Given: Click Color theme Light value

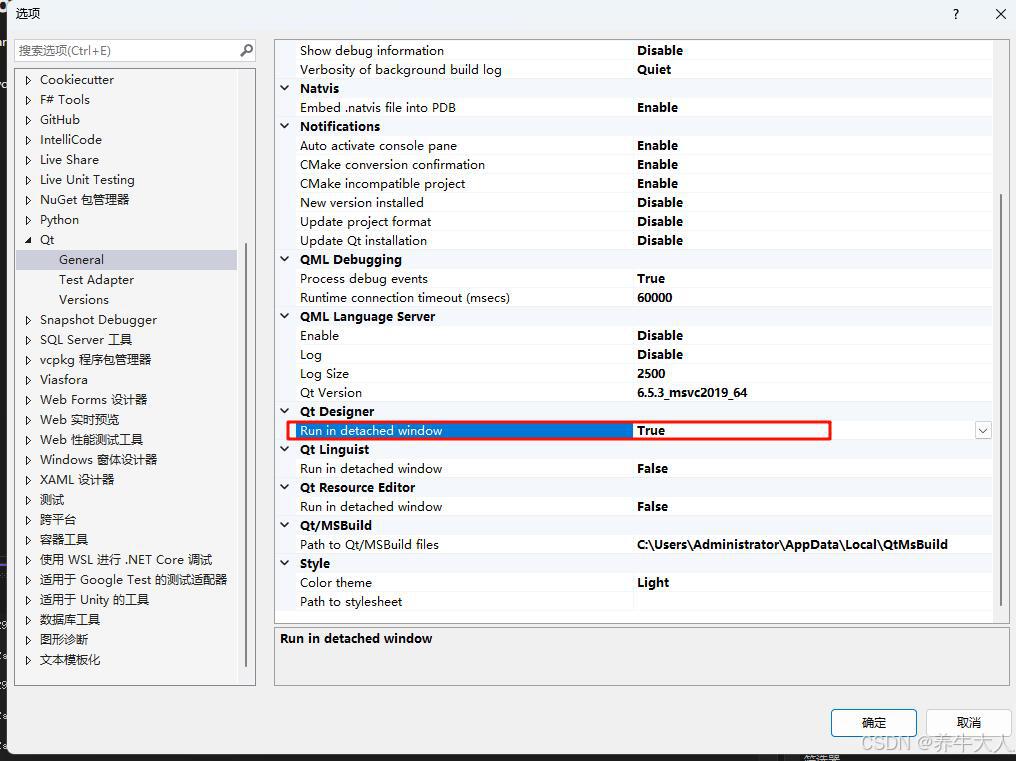Looking at the screenshot, I should (652, 583).
